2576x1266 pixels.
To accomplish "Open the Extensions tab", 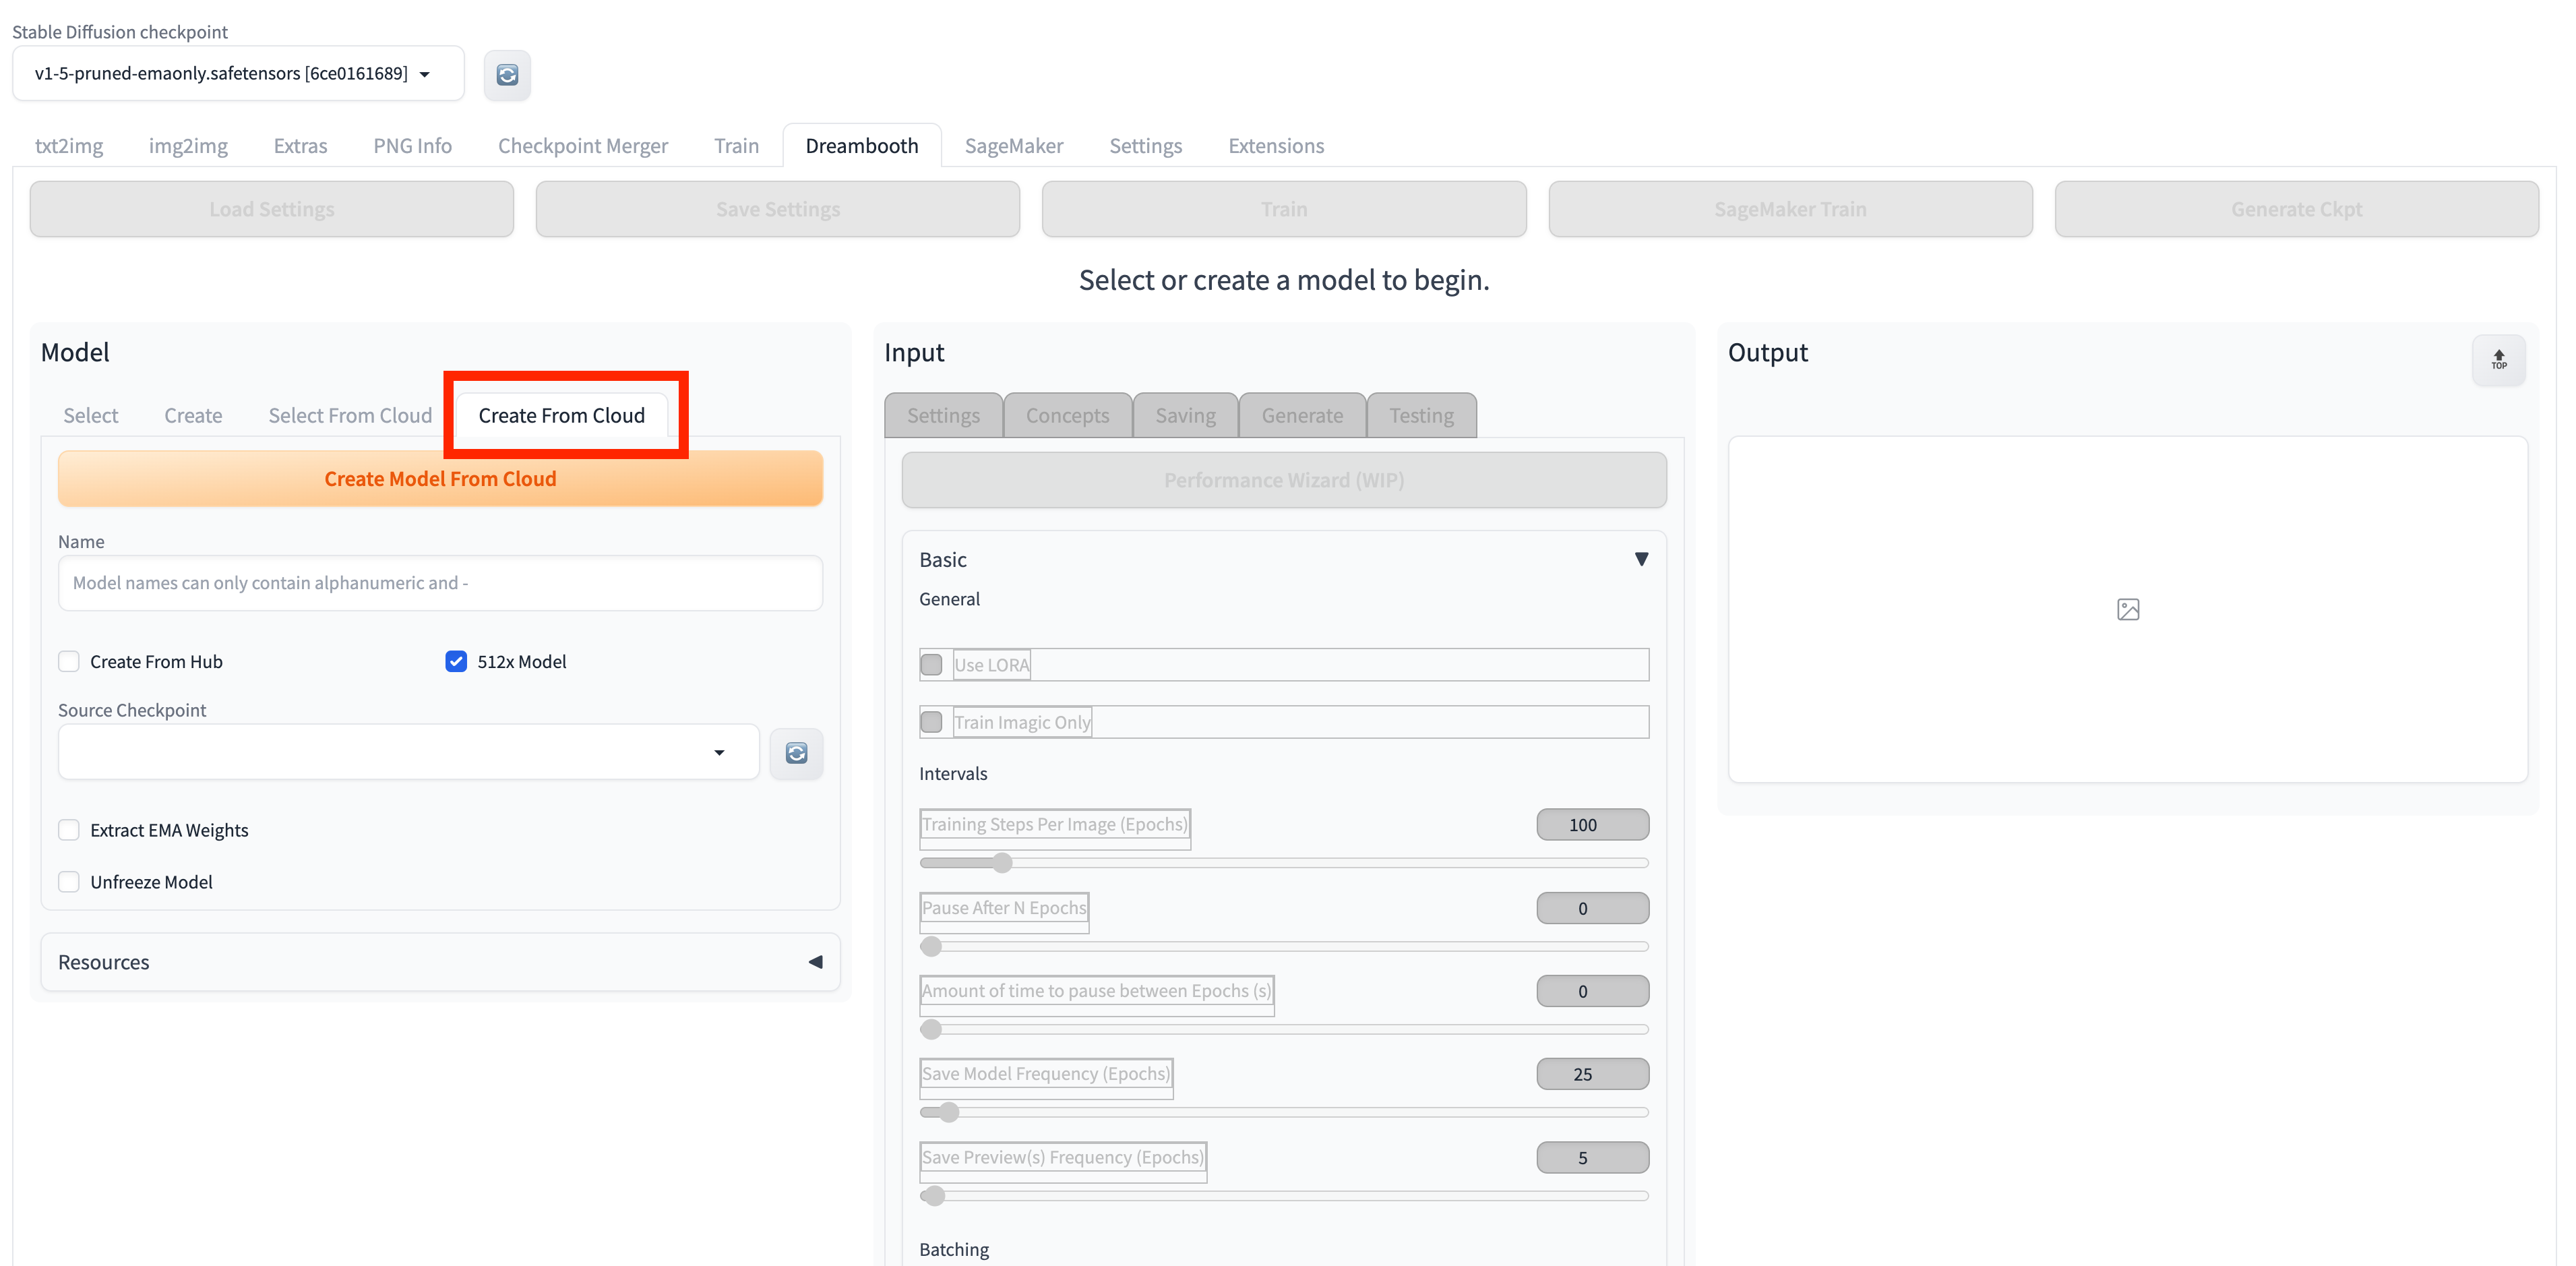I will click(x=1276, y=146).
